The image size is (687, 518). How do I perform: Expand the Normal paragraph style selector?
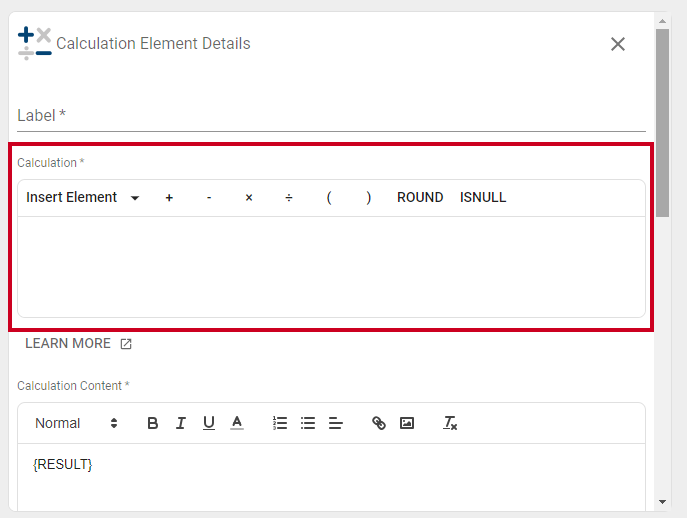tap(76, 423)
